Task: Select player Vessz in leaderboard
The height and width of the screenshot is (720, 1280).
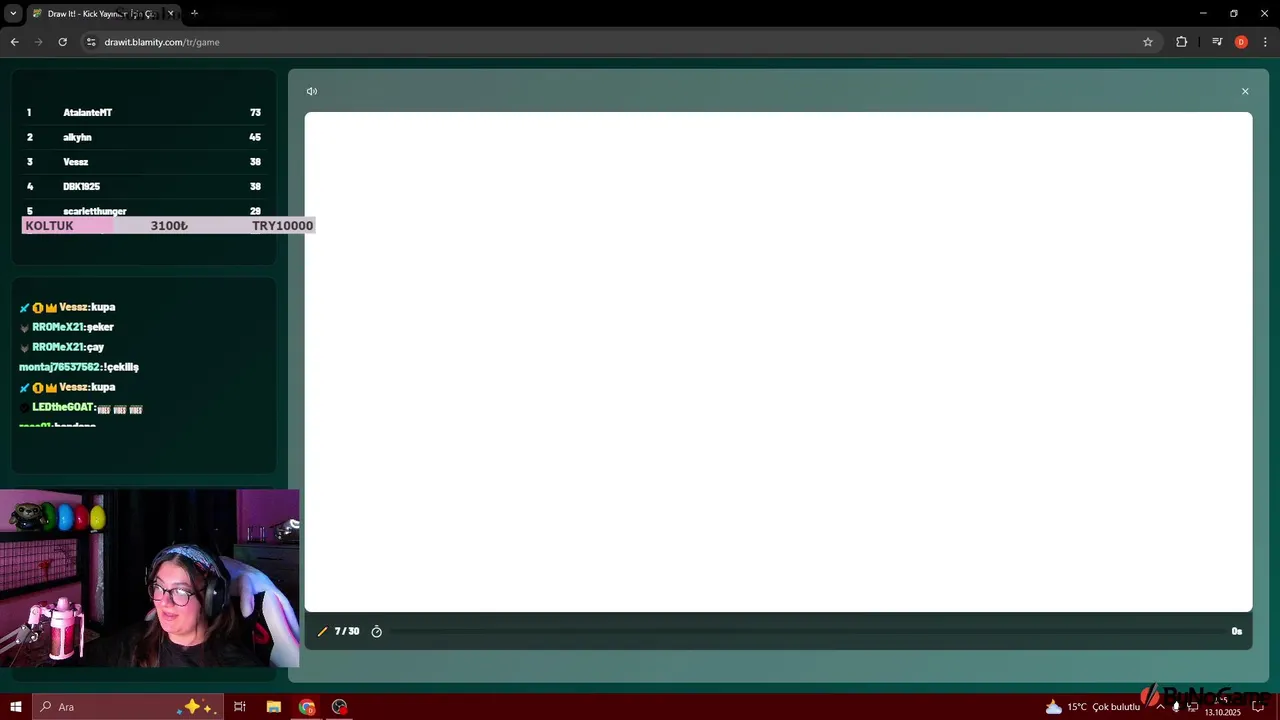Action: [143, 162]
